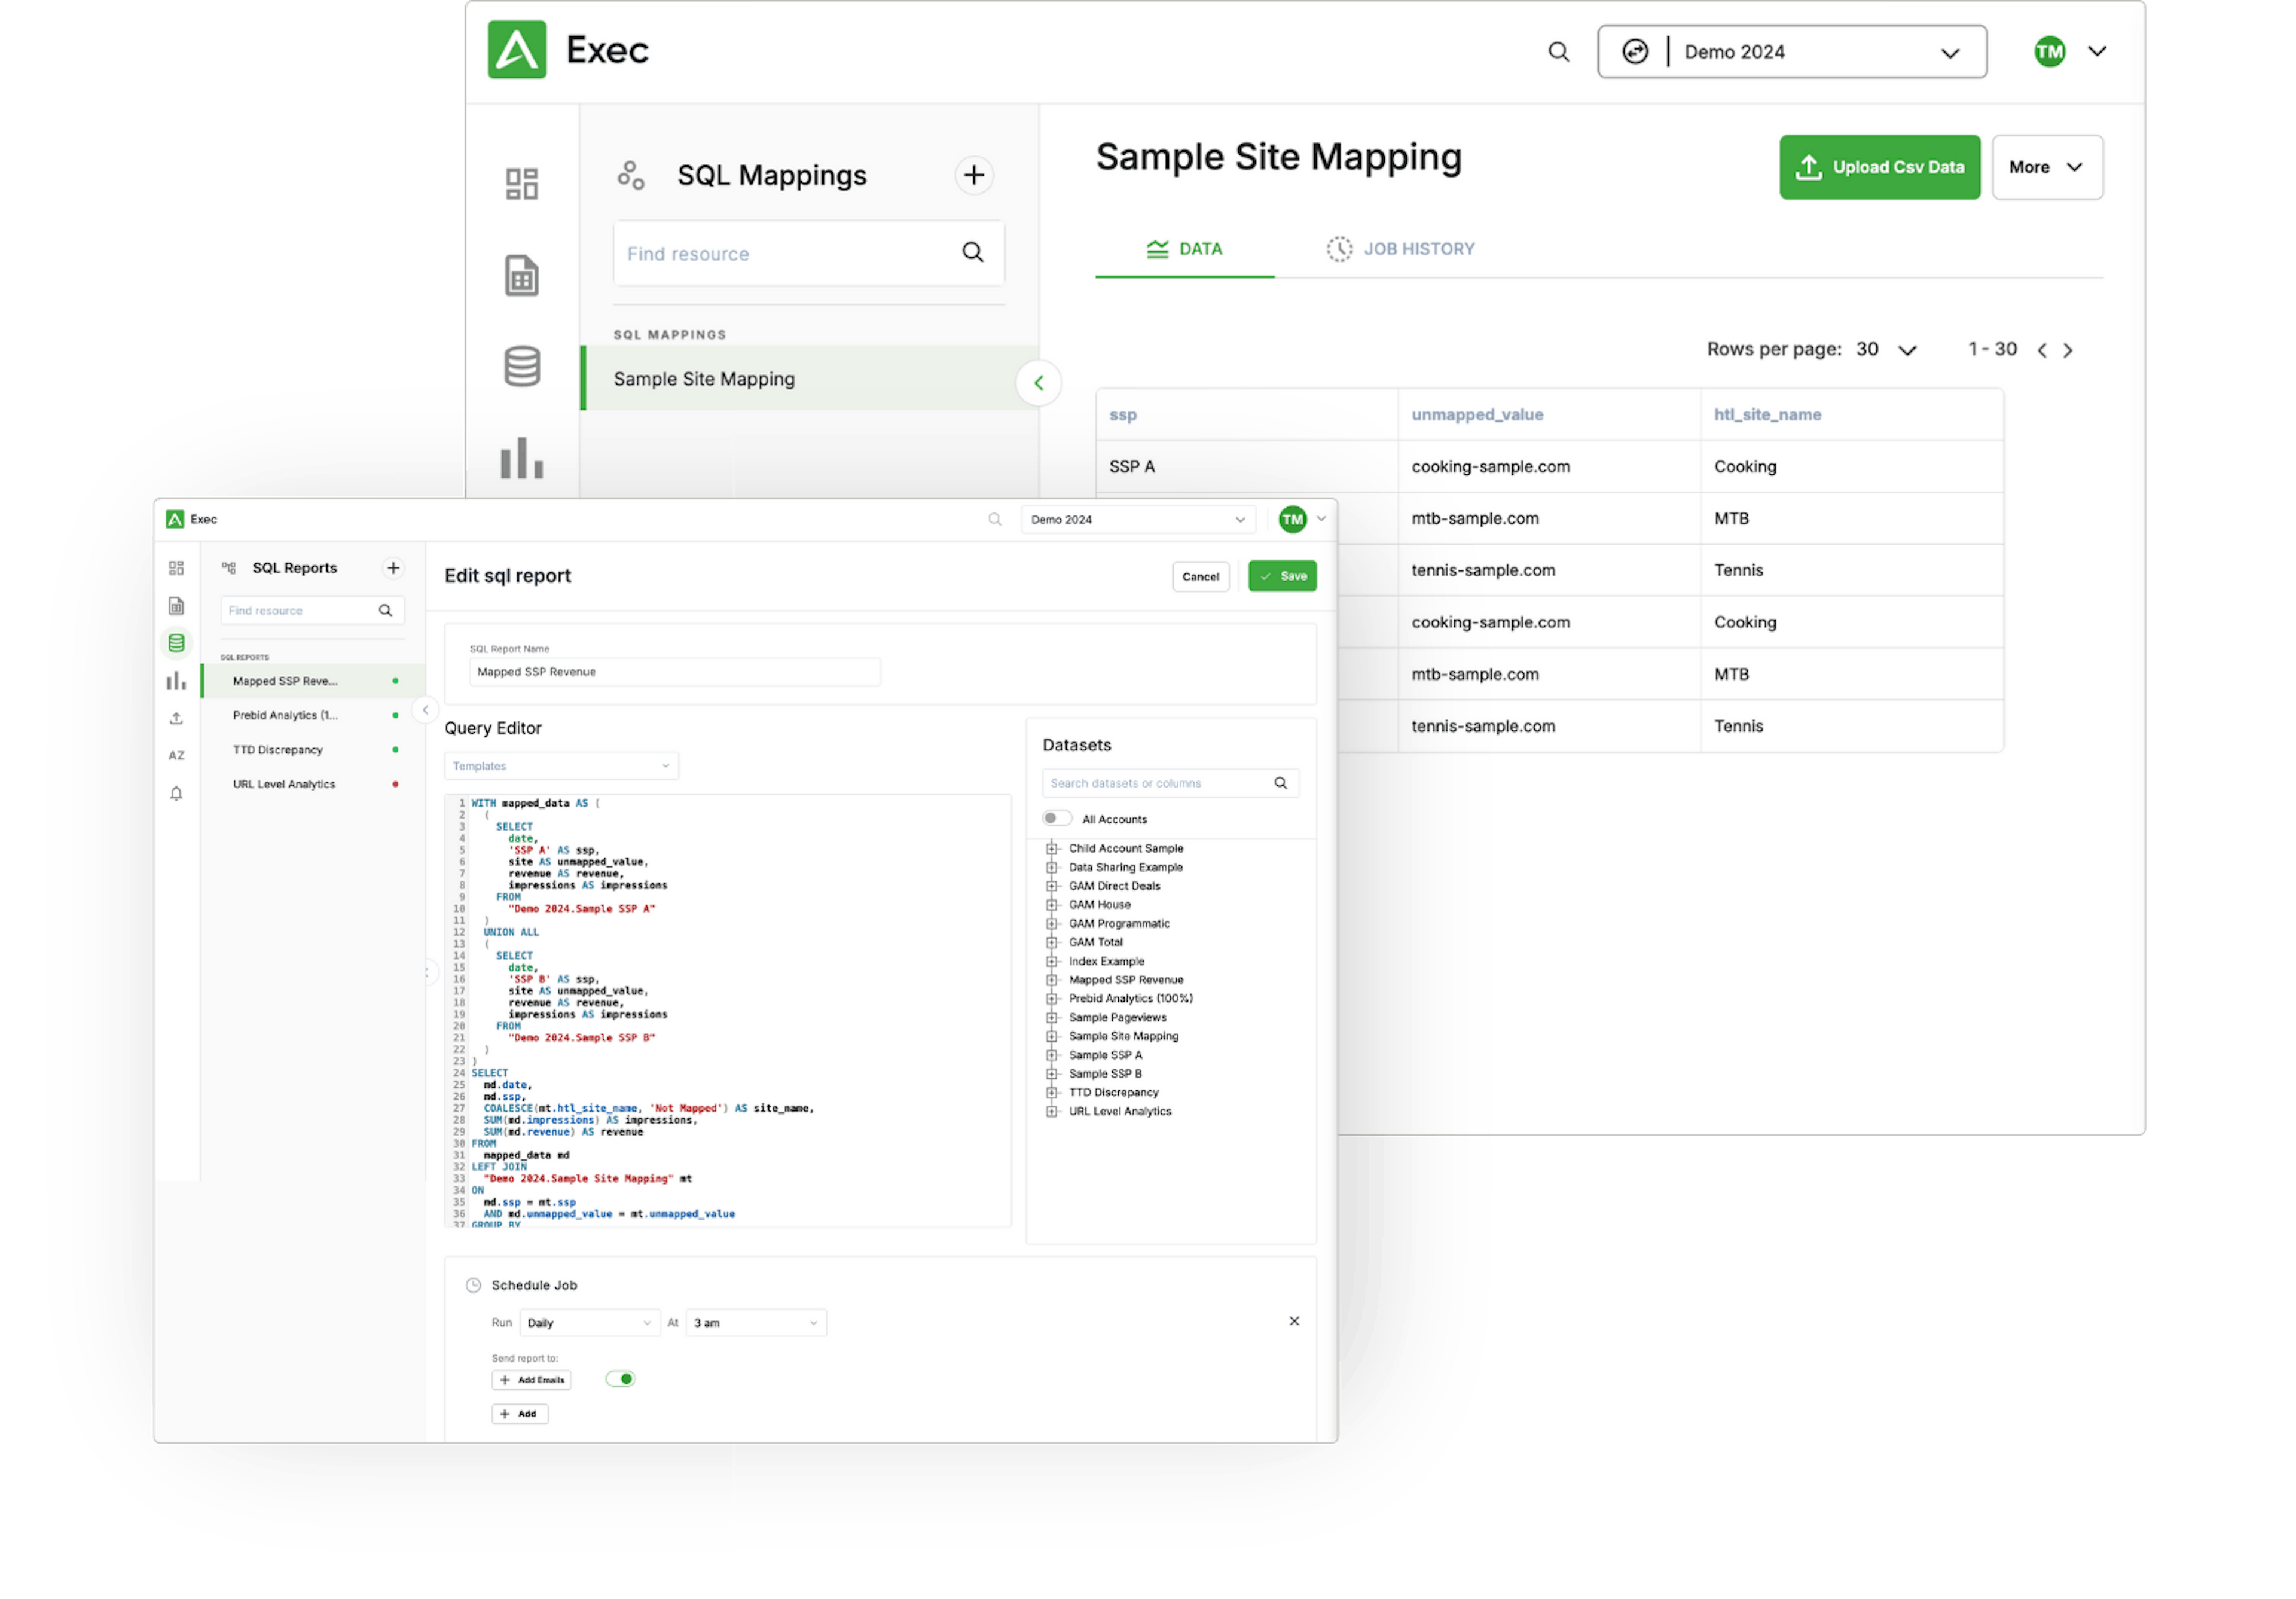
Task: Open the Rows per page dropdown
Action: point(1886,350)
